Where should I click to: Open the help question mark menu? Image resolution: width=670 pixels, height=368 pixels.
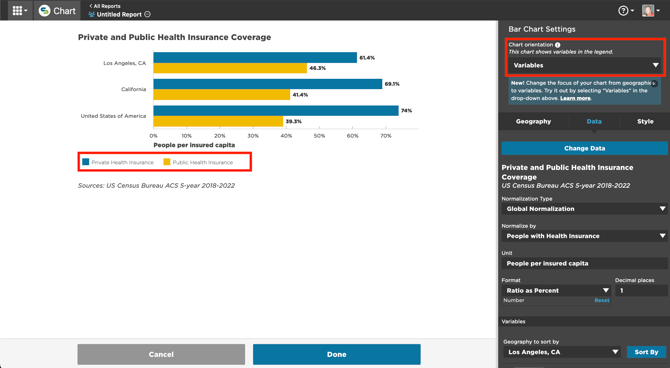coord(626,11)
